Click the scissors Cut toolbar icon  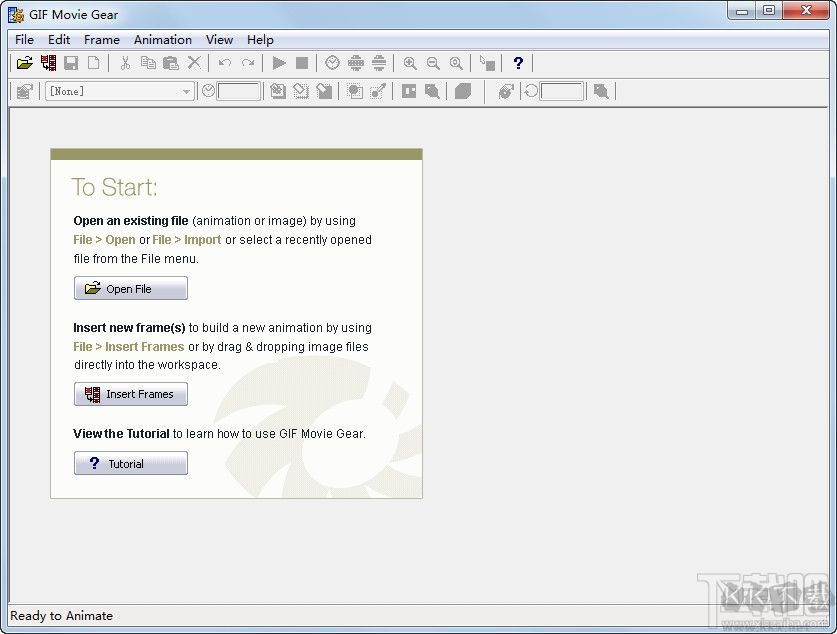tap(125, 63)
